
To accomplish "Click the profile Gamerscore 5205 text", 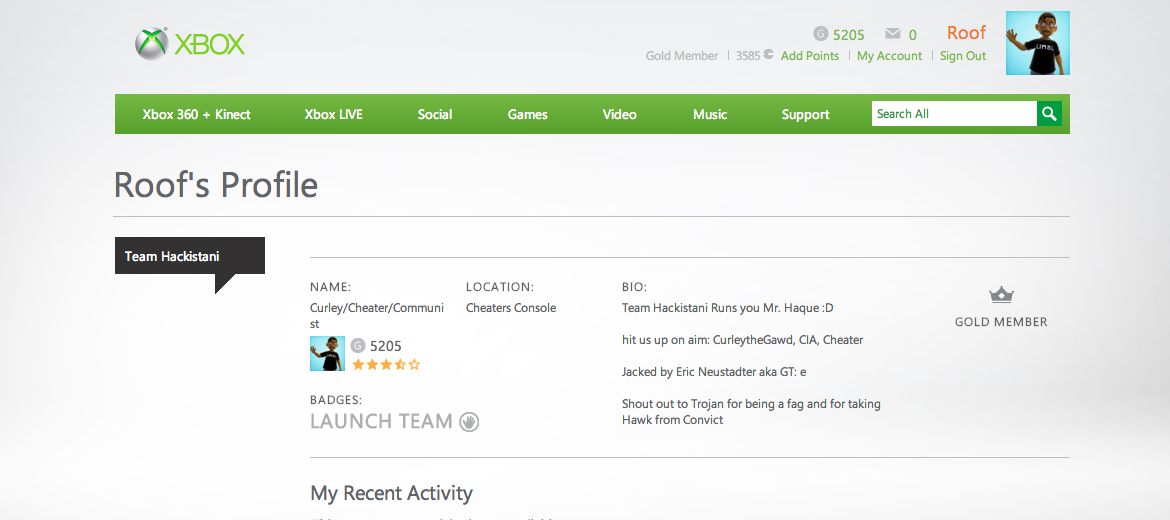I will (386, 345).
